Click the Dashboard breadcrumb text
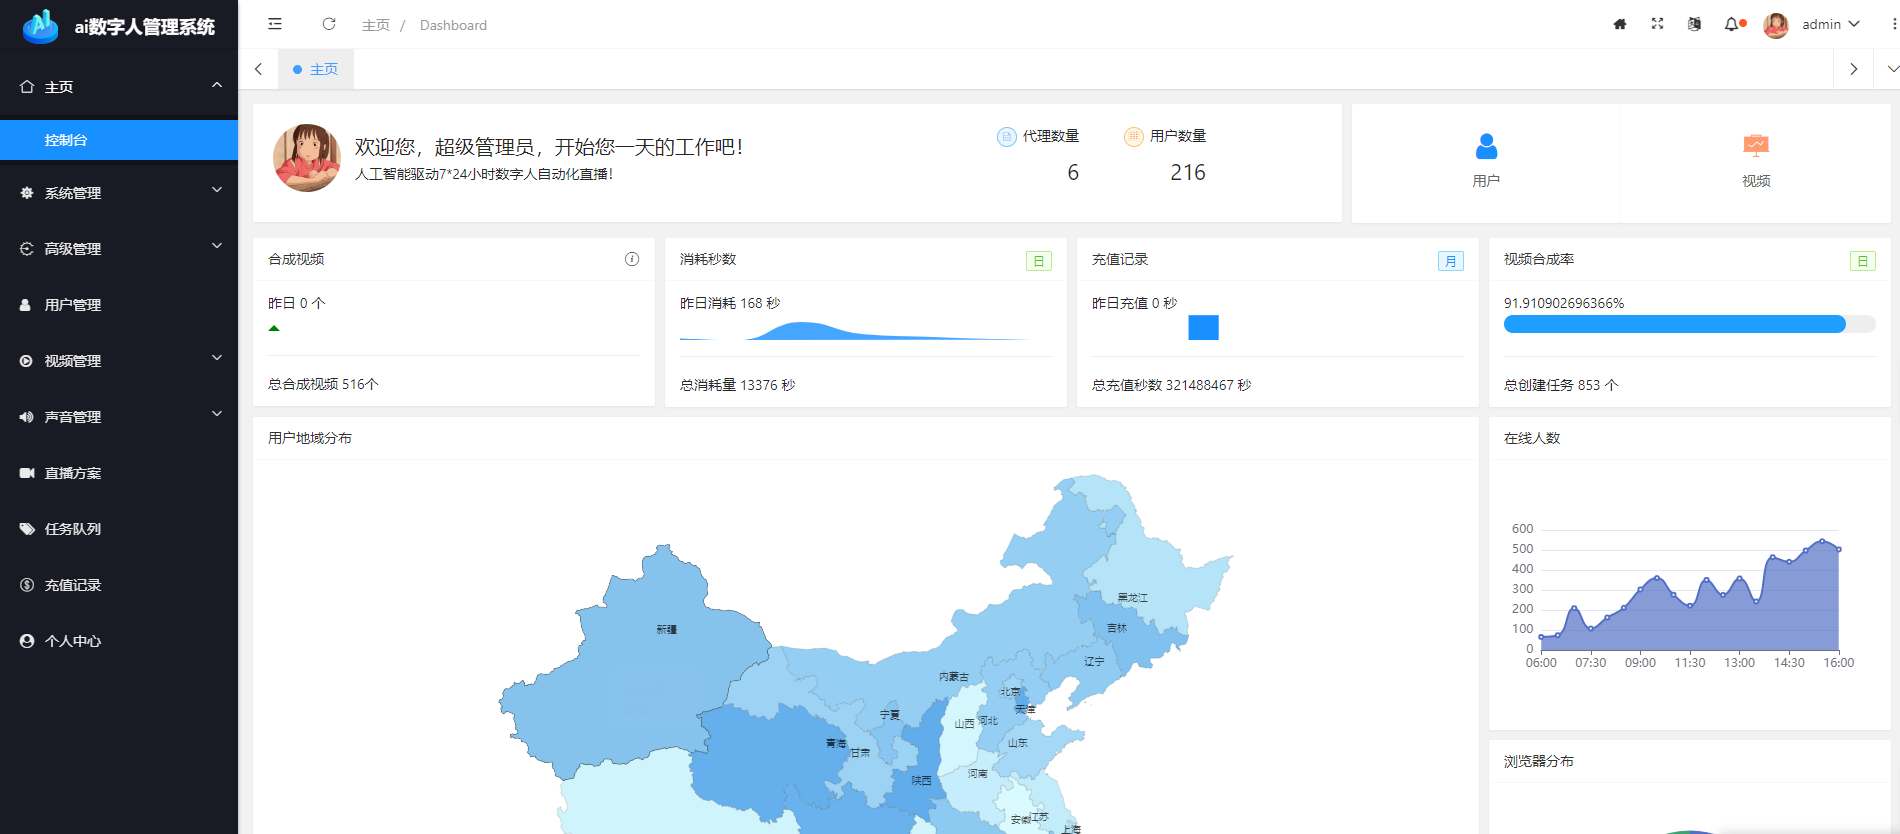The image size is (1900, 834). [x=453, y=25]
